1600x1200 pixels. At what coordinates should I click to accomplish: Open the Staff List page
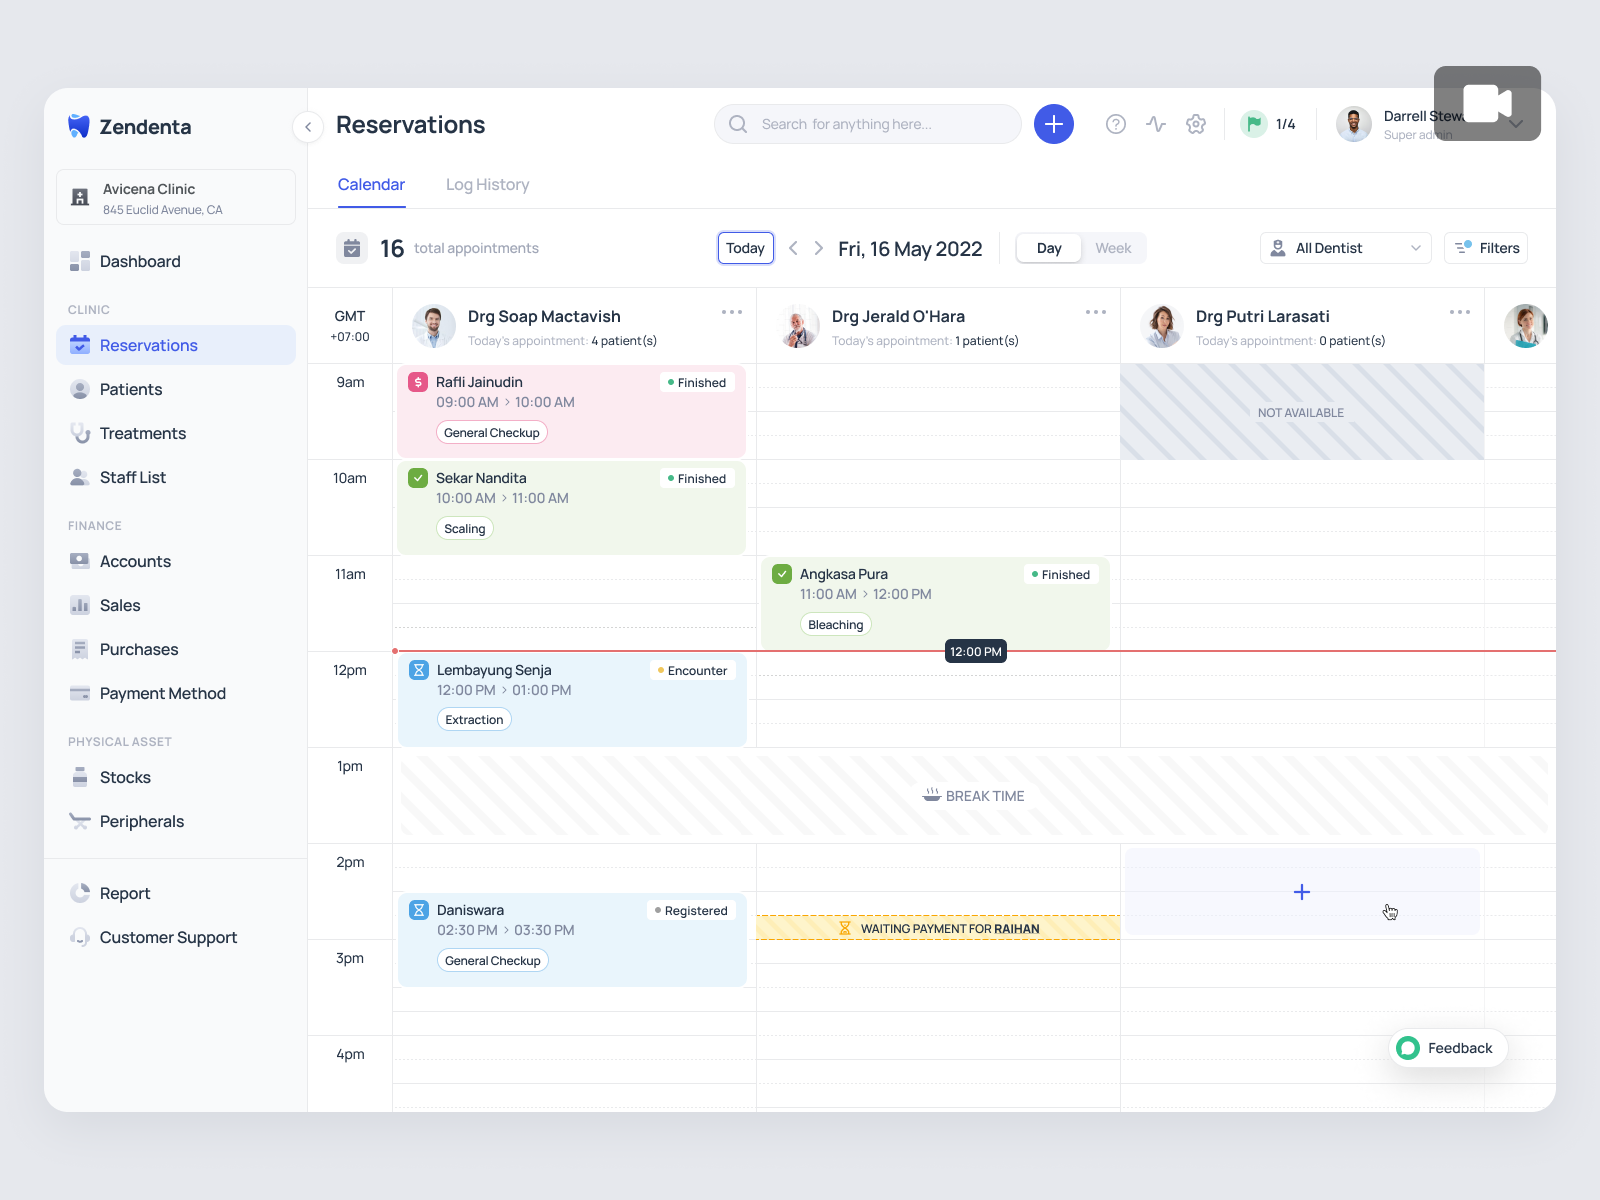[132, 477]
